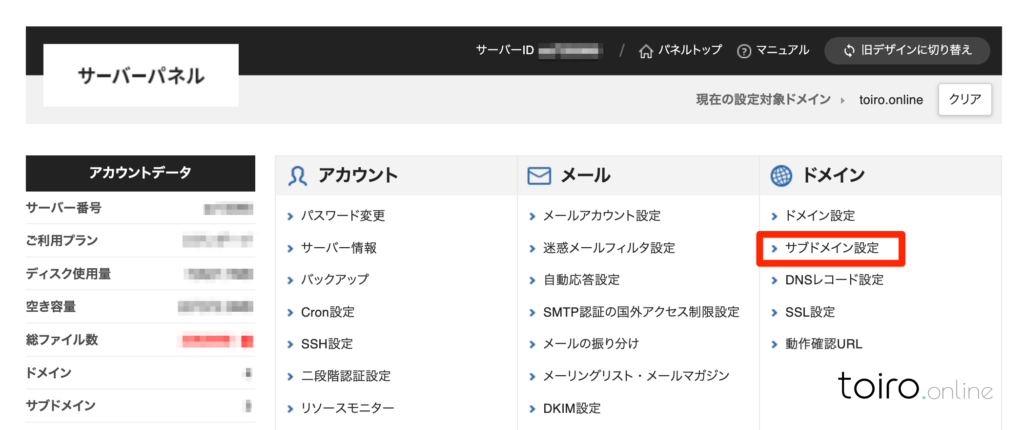Click the サーバーパネル logo
The image size is (1024, 430).
pos(140,76)
